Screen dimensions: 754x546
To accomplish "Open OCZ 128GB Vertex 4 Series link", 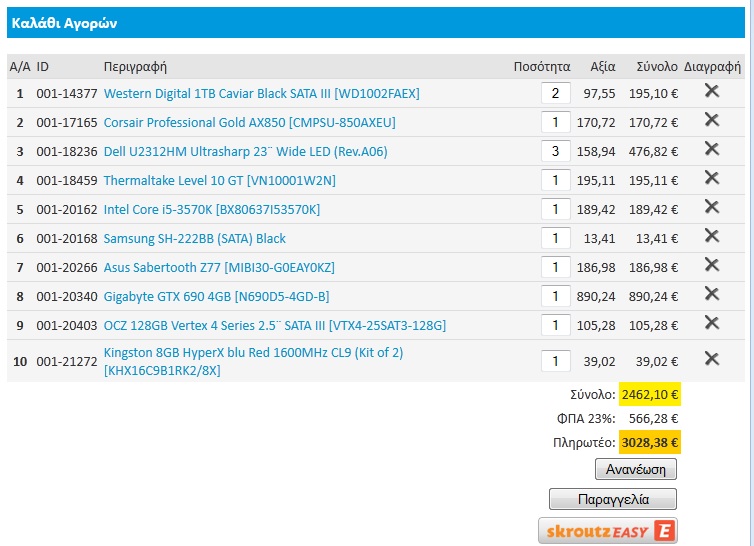I will click(x=275, y=325).
